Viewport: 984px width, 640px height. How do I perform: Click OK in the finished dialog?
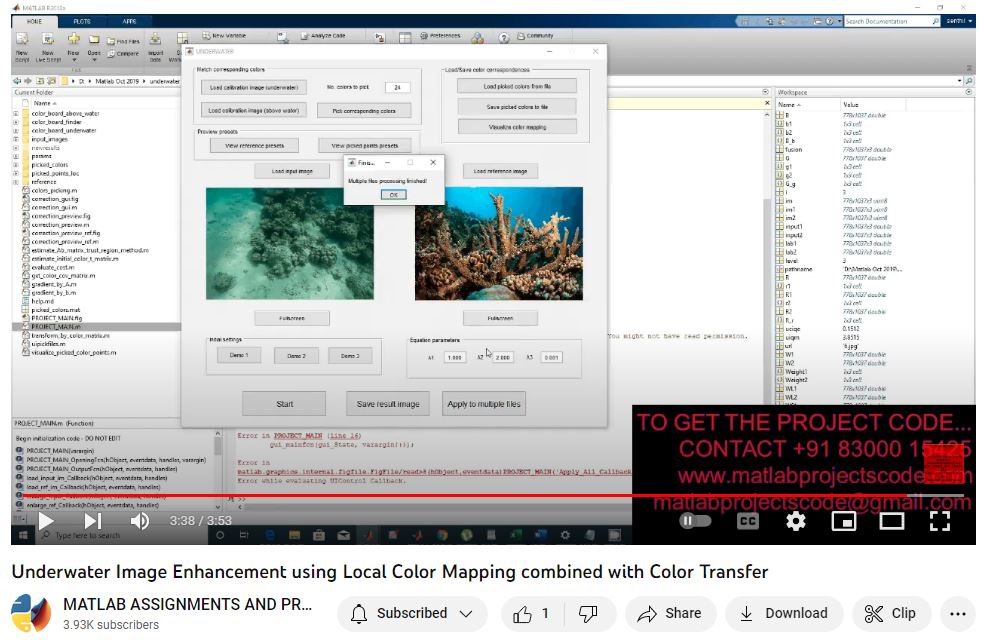click(393, 195)
